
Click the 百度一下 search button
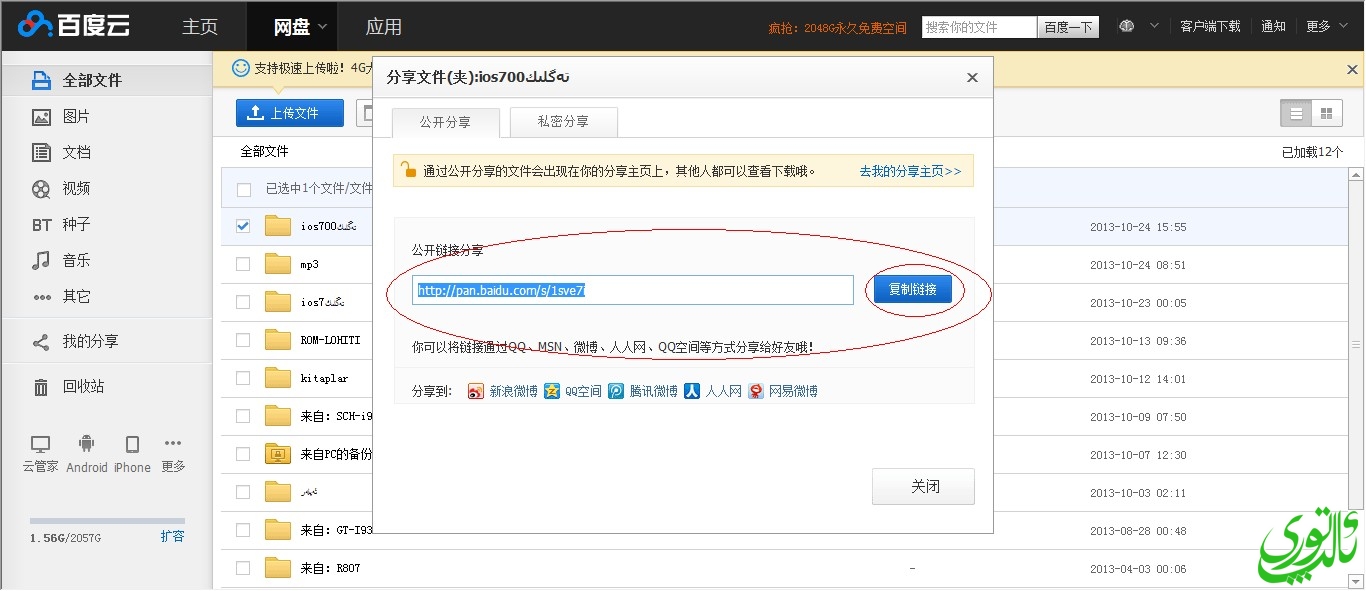tap(1067, 27)
